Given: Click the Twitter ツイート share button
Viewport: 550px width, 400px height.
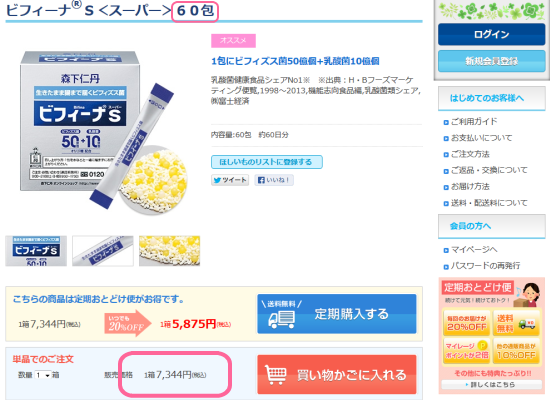Looking at the screenshot, I should (230, 180).
